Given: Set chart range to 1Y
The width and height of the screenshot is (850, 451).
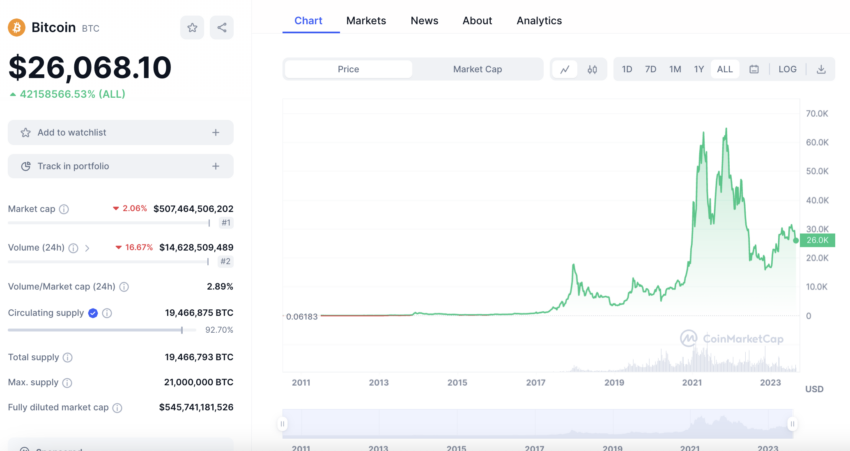Looking at the screenshot, I should click(699, 69).
